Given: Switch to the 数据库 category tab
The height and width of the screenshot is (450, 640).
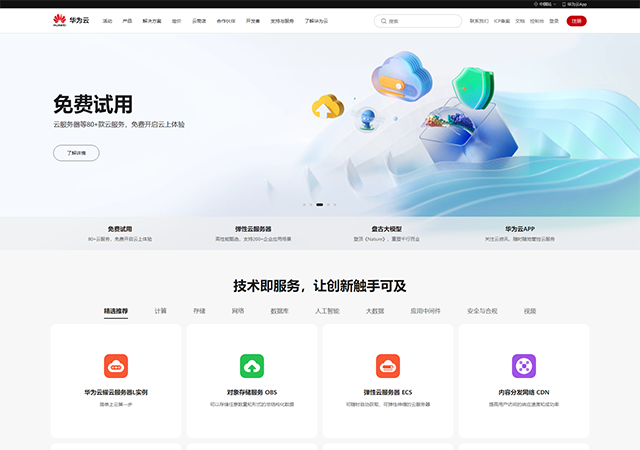Looking at the screenshot, I should (x=280, y=311).
